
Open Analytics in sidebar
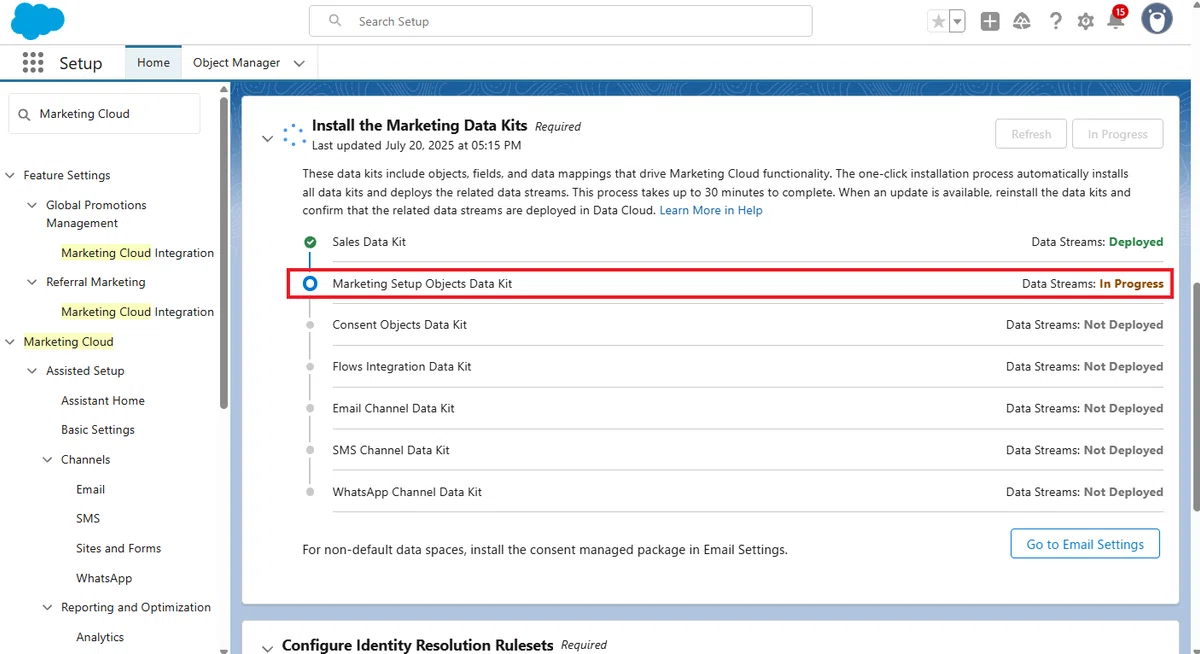(100, 637)
